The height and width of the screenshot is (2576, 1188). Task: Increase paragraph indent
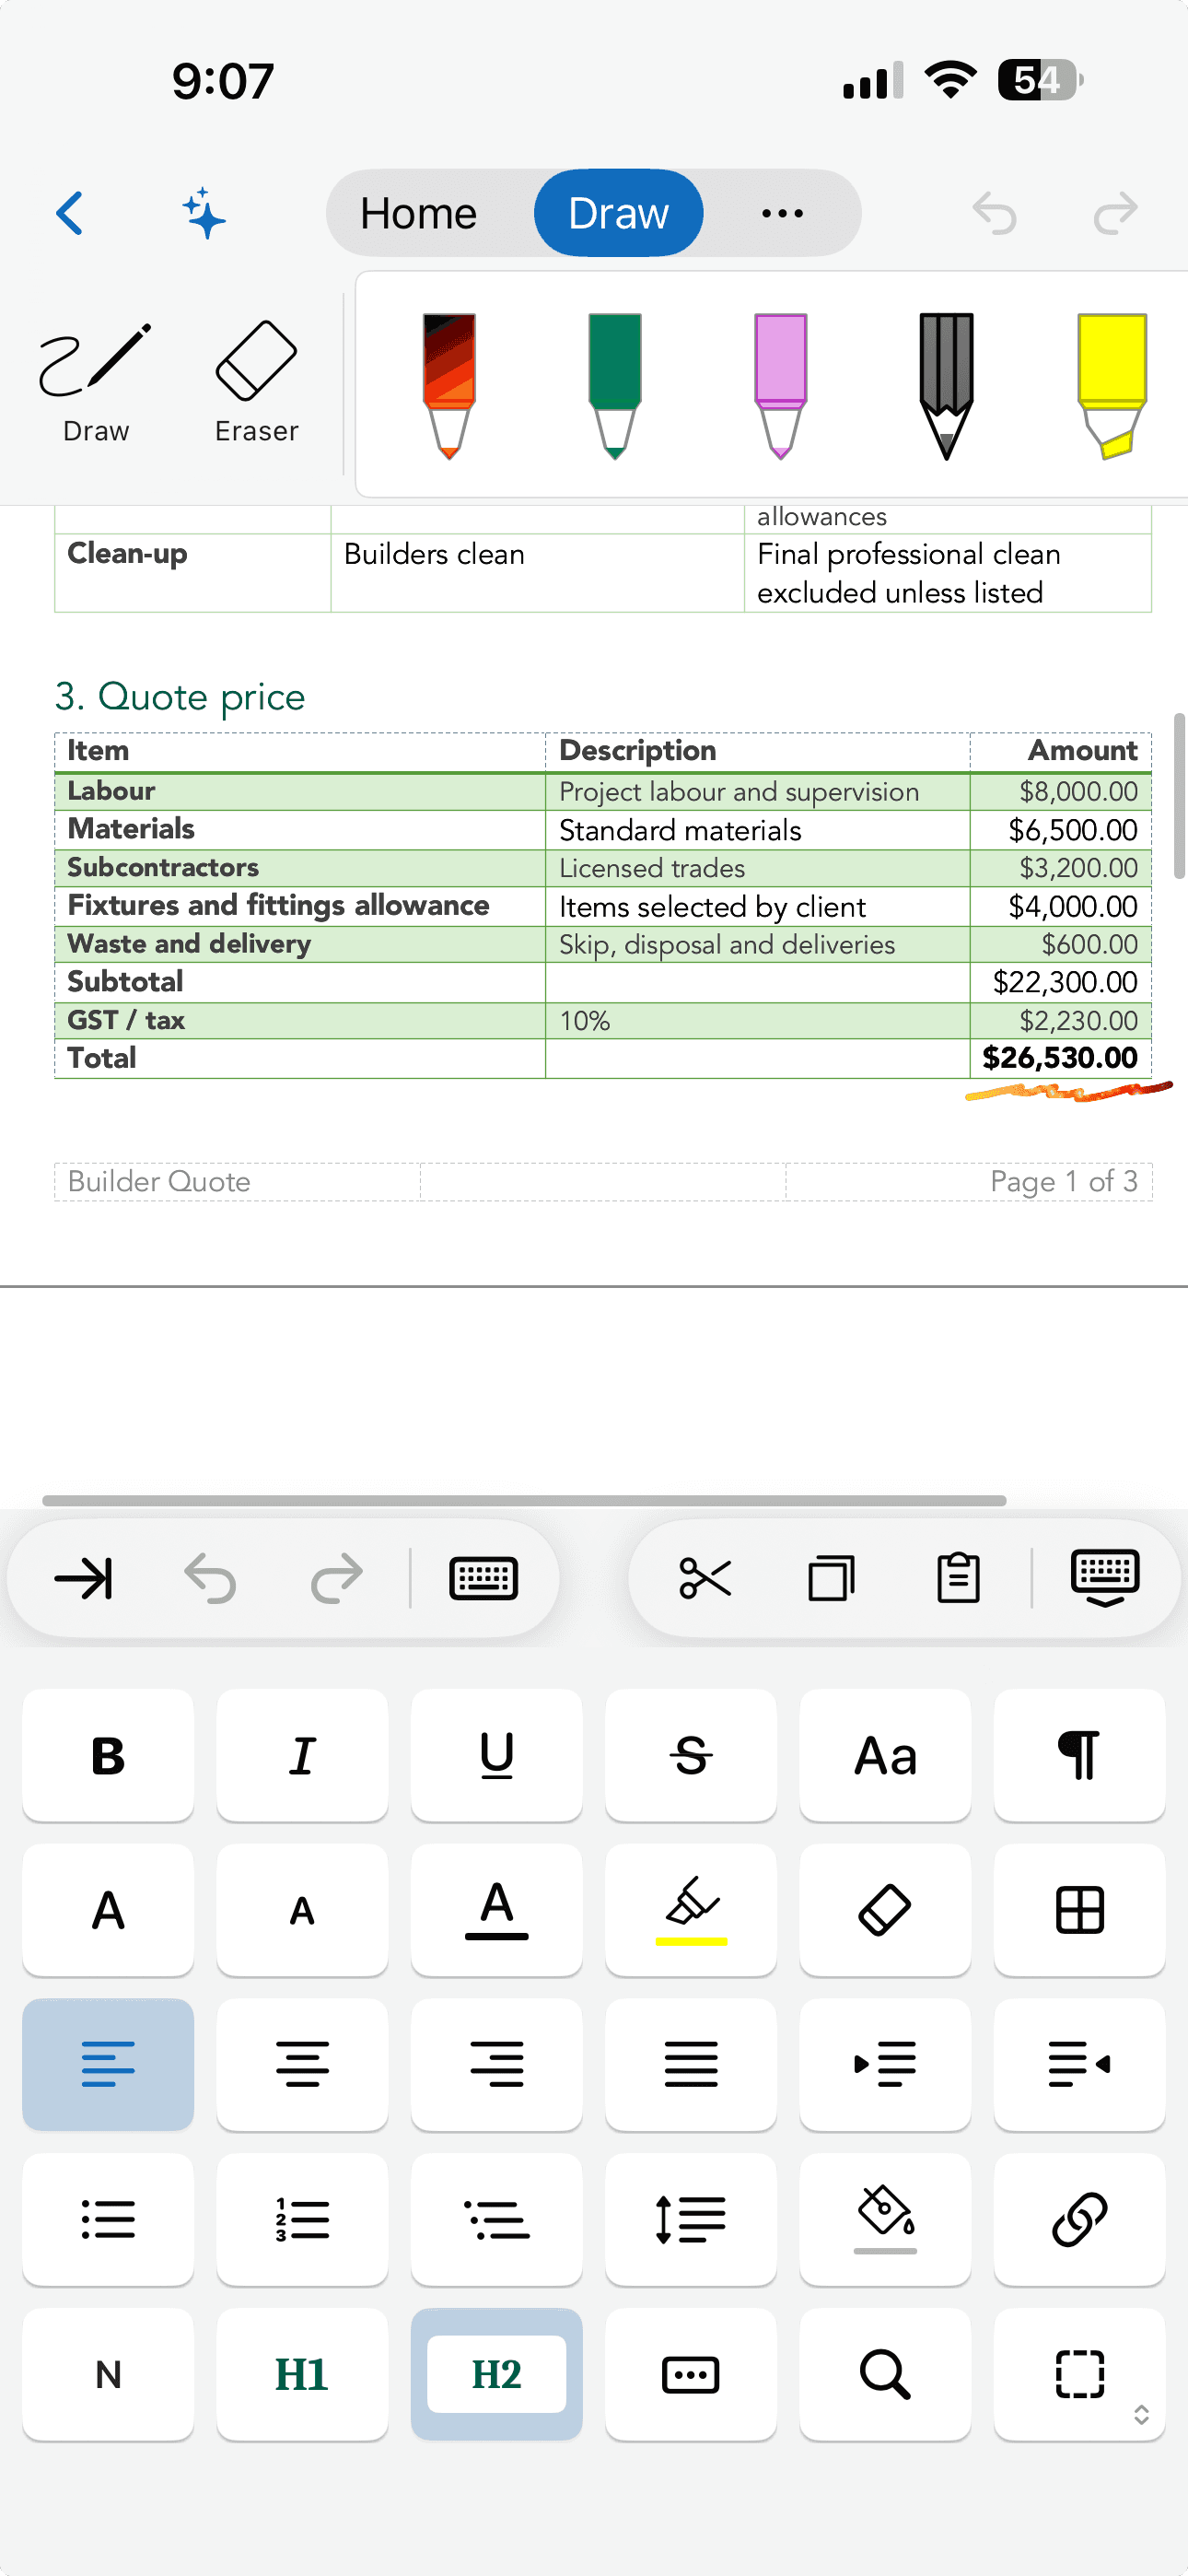[x=885, y=2065]
